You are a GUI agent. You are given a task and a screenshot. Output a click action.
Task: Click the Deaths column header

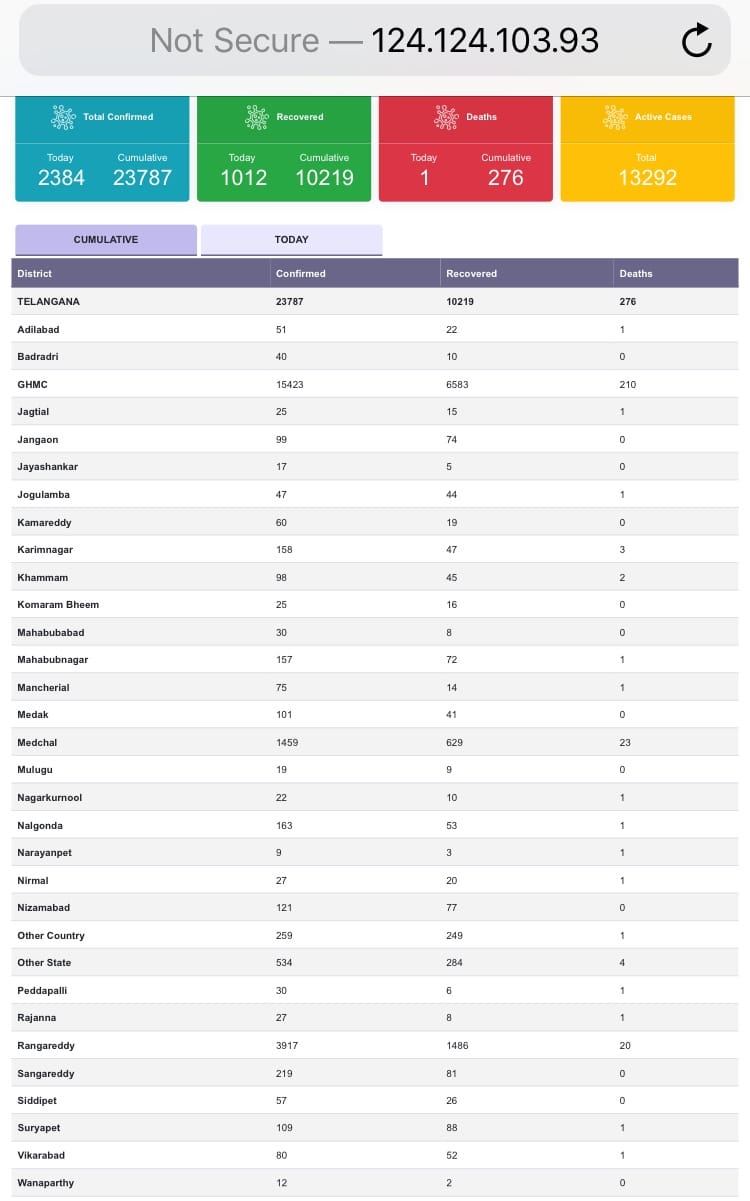636,273
